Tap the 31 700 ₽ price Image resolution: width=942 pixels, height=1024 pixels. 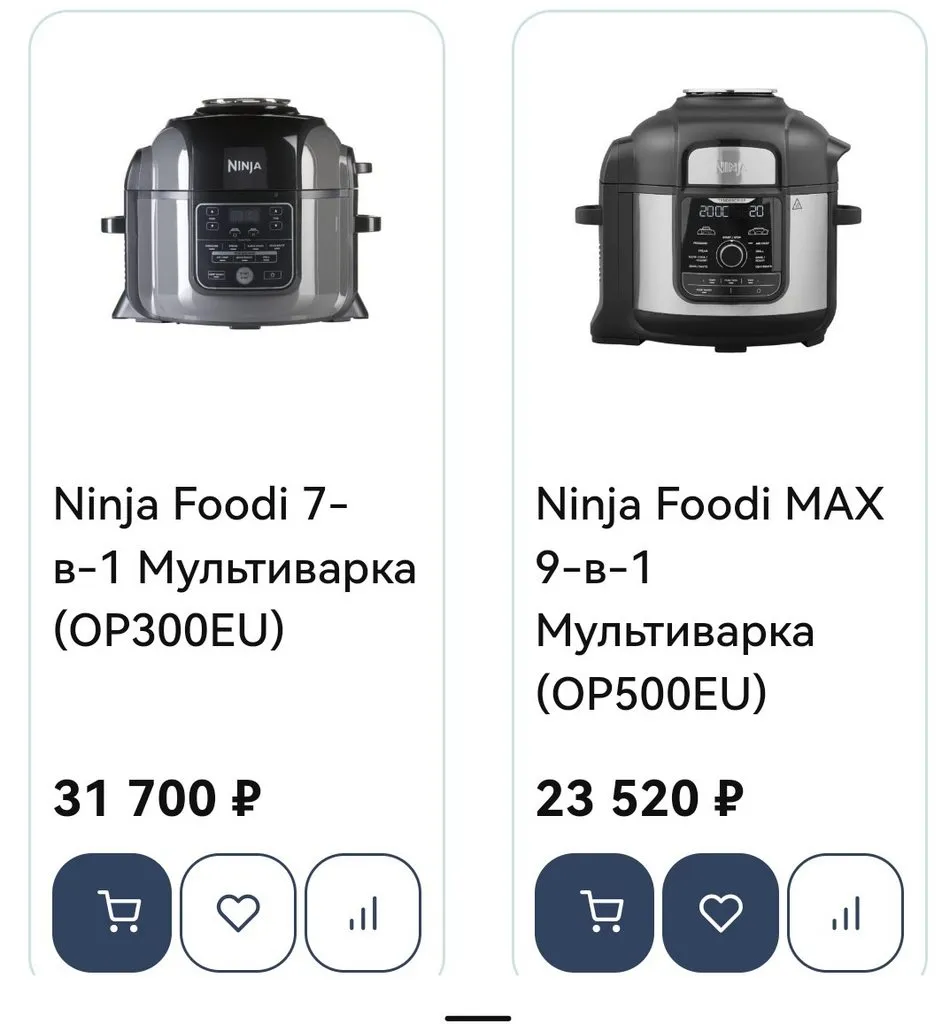coord(156,799)
